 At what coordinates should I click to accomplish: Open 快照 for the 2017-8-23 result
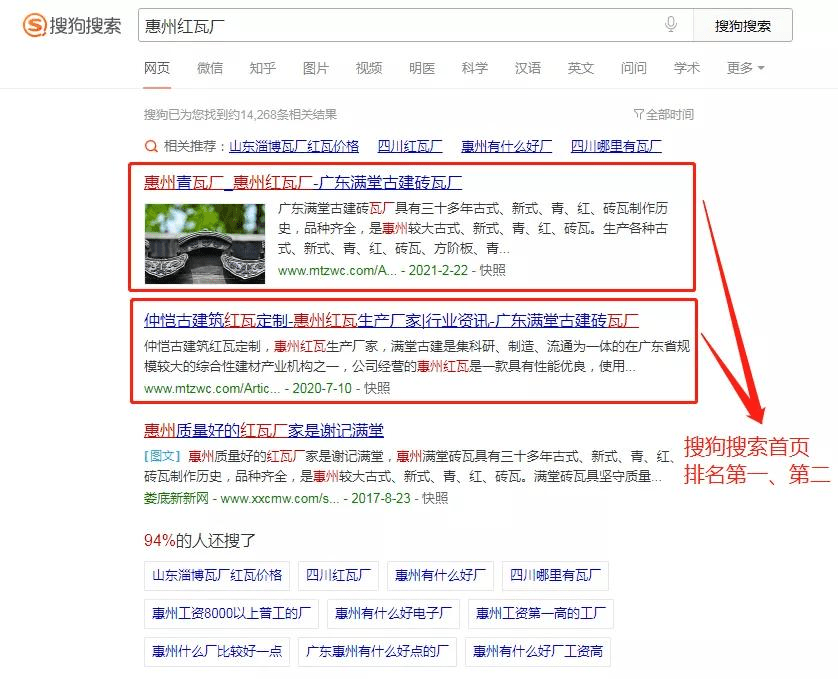435,498
